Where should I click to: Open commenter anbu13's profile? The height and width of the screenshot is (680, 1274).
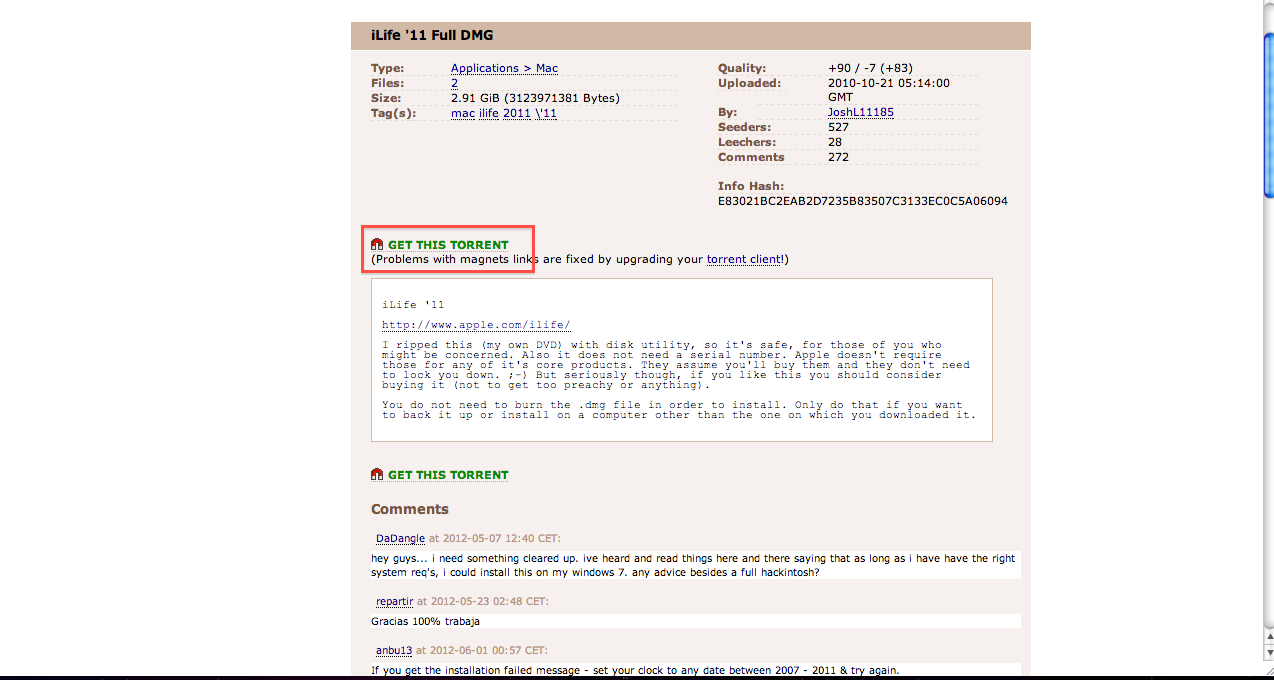[x=394, y=650]
